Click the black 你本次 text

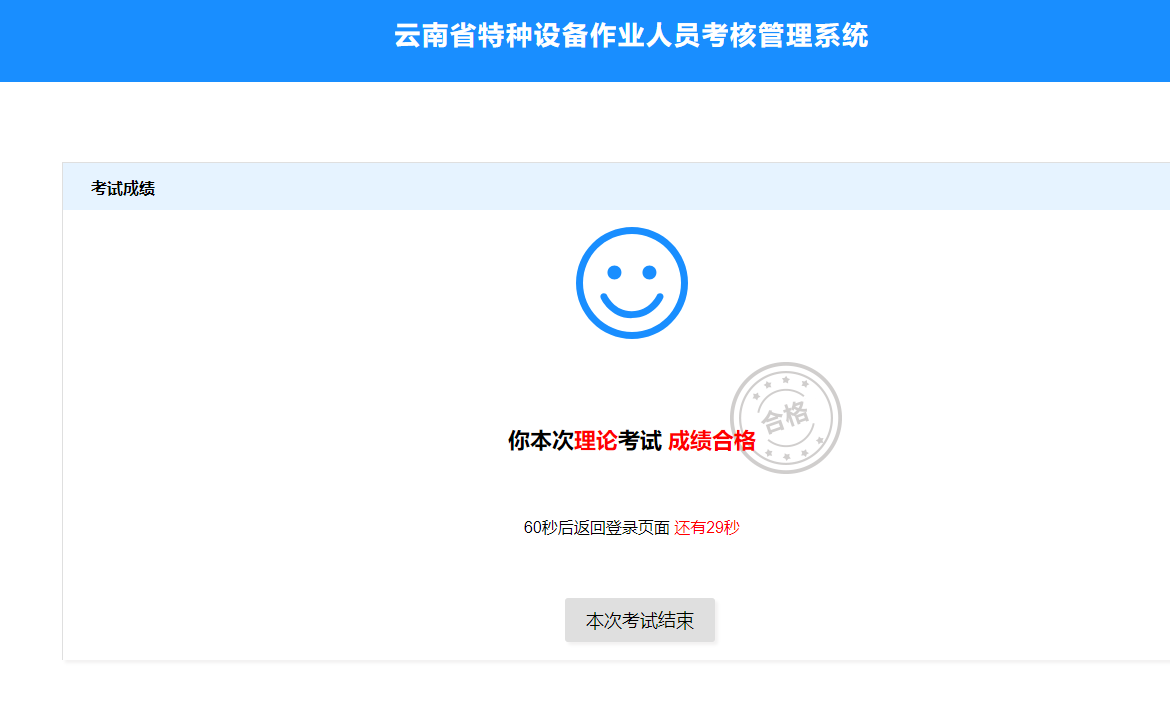(541, 441)
